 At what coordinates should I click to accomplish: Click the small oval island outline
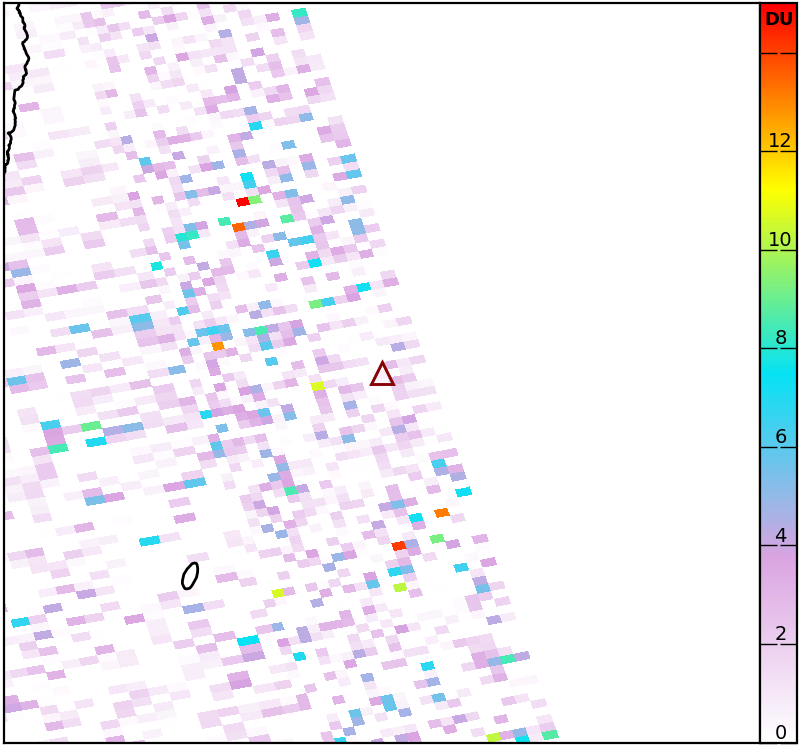pyautogui.click(x=190, y=576)
